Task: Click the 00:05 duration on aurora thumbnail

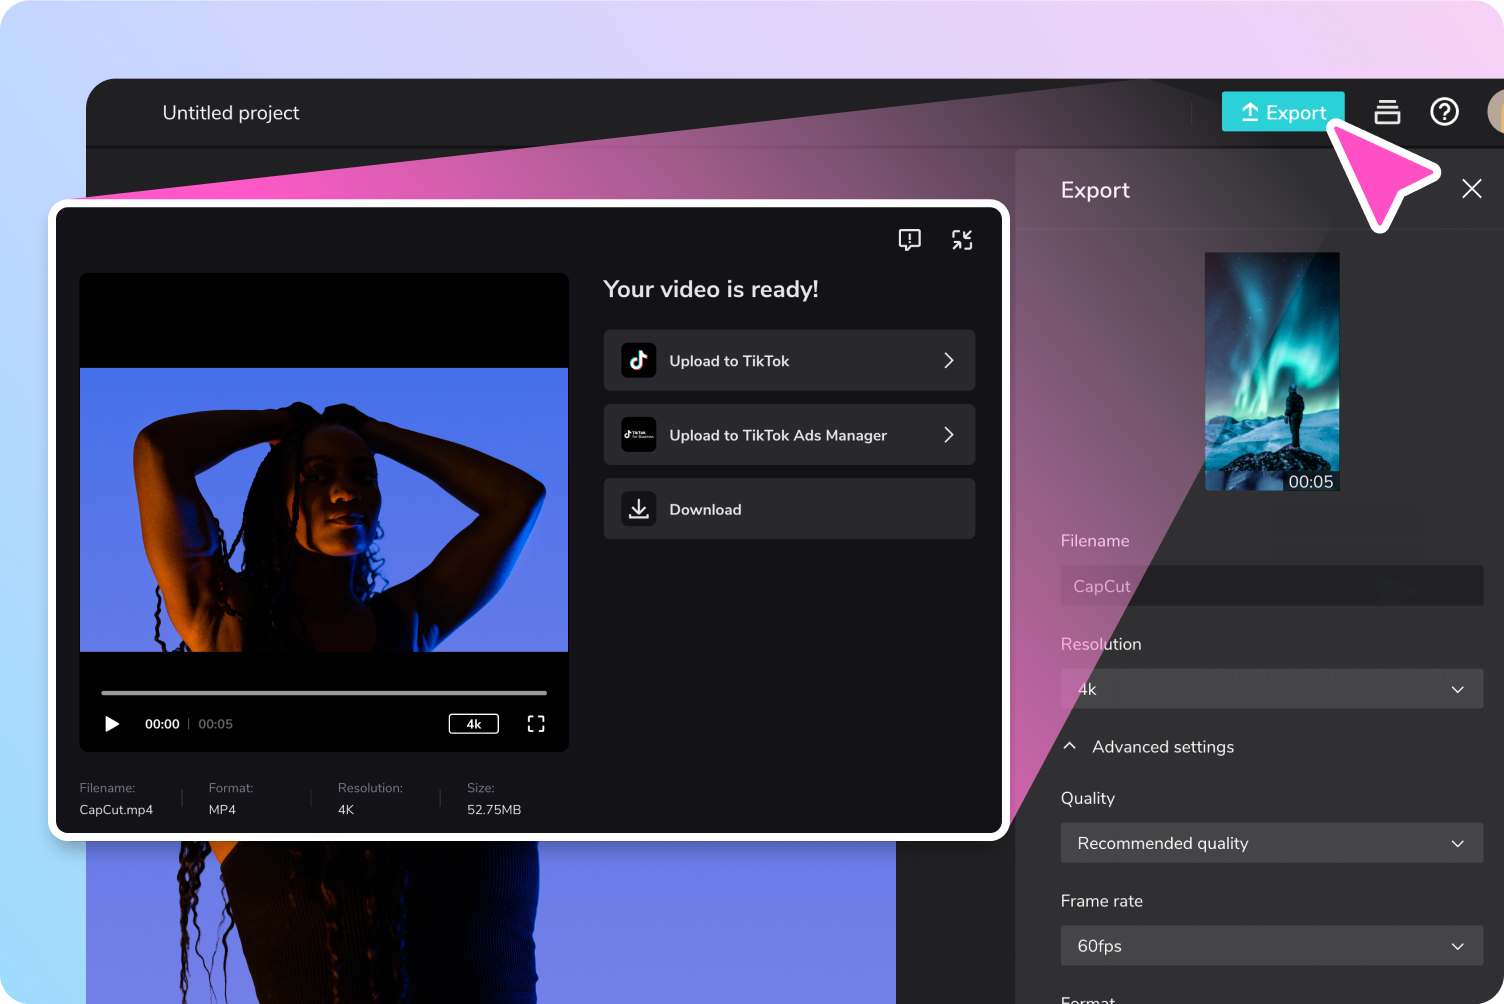Action: (1311, 482)
